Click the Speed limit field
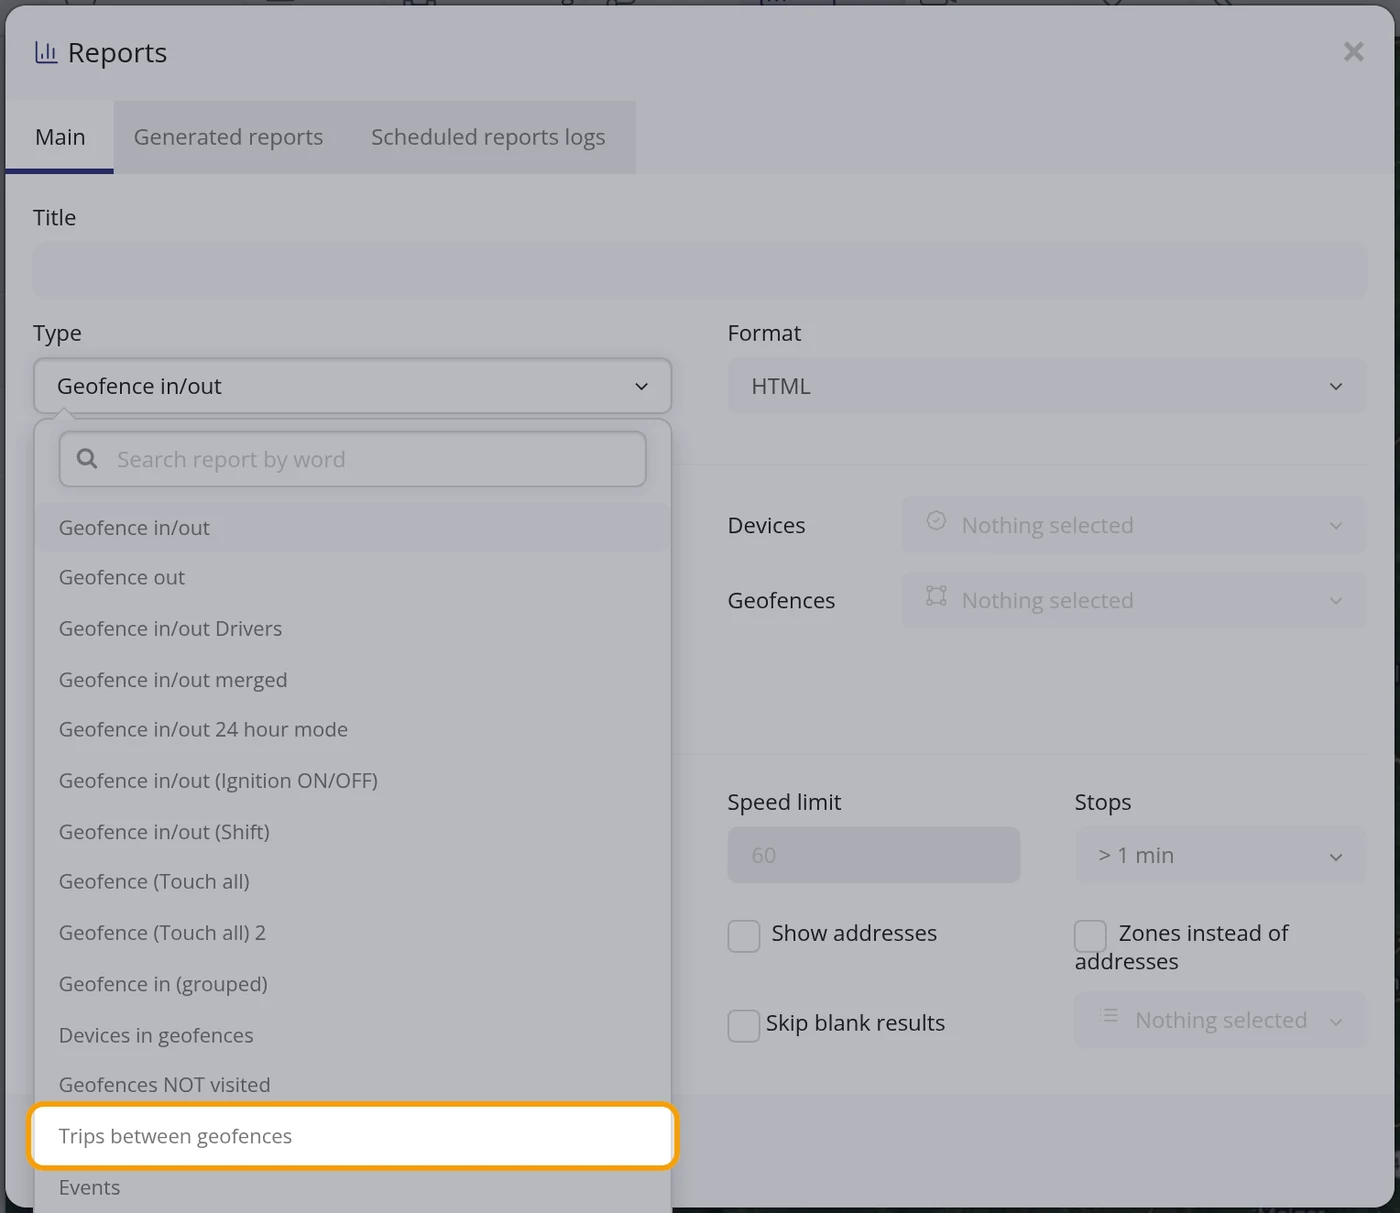Screen dimensions: 1400x1213 coord(873,855)
